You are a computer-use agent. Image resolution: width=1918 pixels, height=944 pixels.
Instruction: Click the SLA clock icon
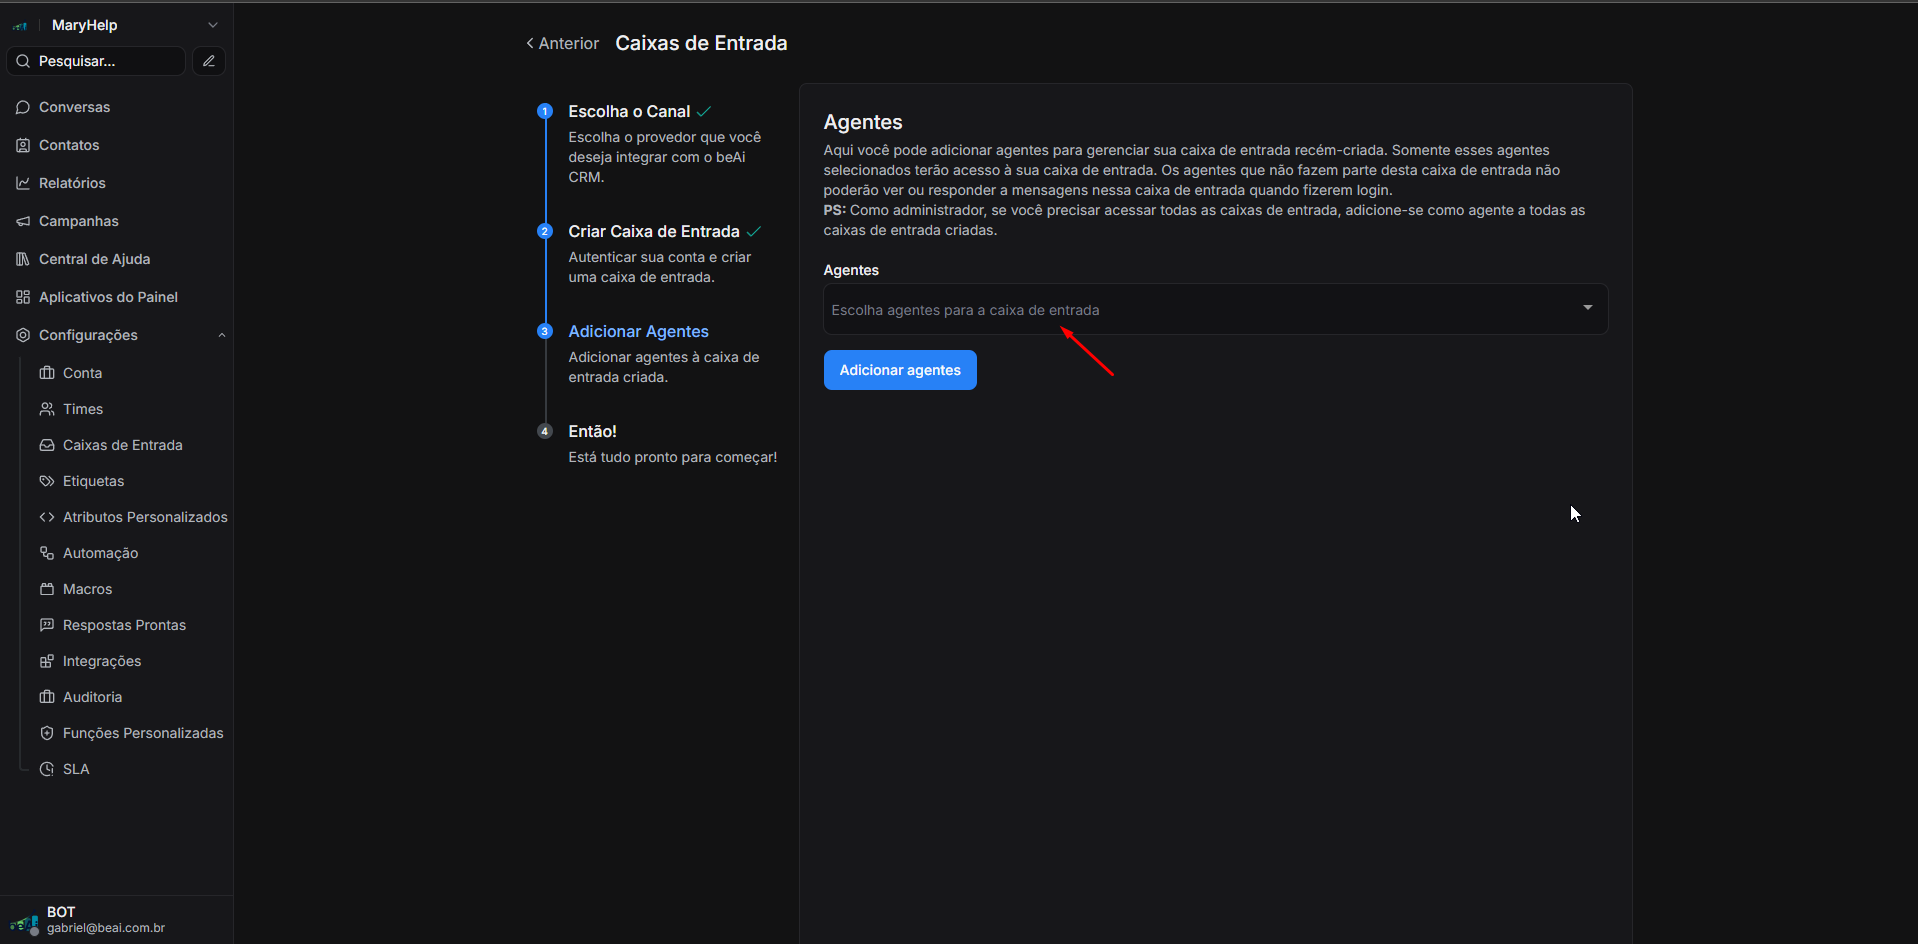tap(47, 769)
